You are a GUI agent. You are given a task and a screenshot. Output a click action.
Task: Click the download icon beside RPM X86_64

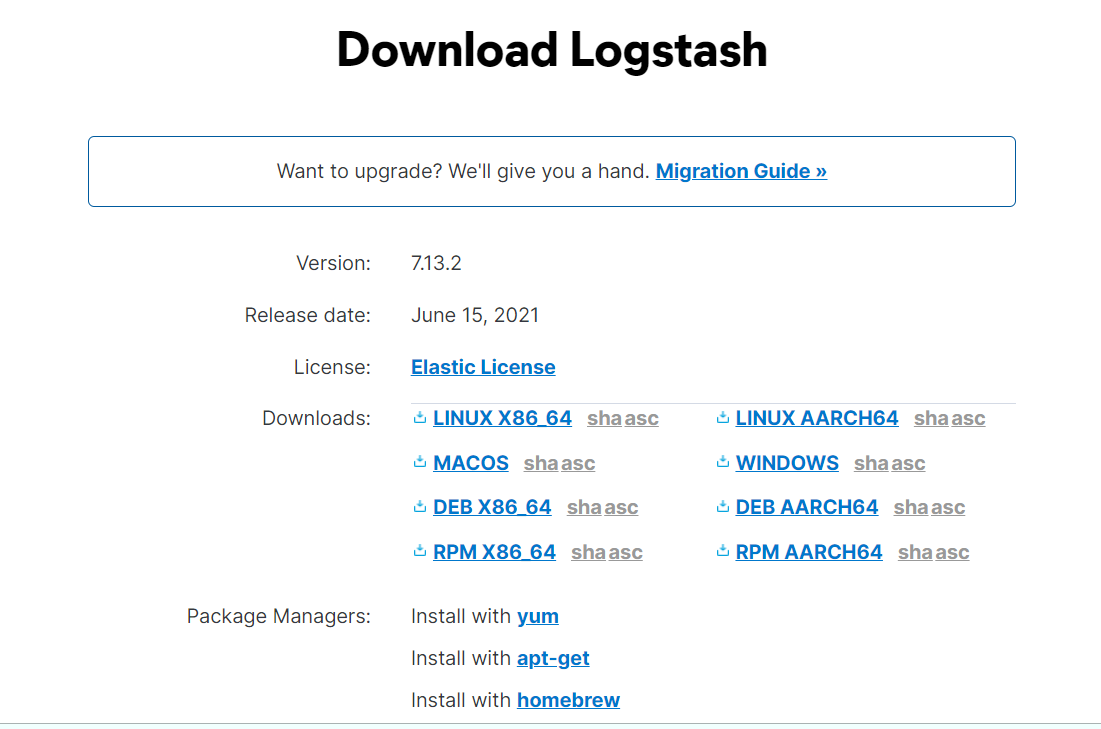tap(420, 551)
